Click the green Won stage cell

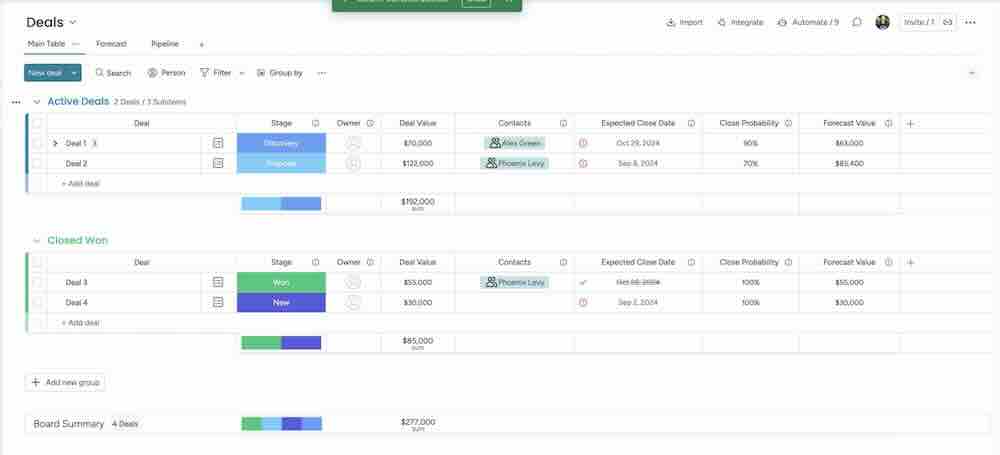[x=281, y=282]
